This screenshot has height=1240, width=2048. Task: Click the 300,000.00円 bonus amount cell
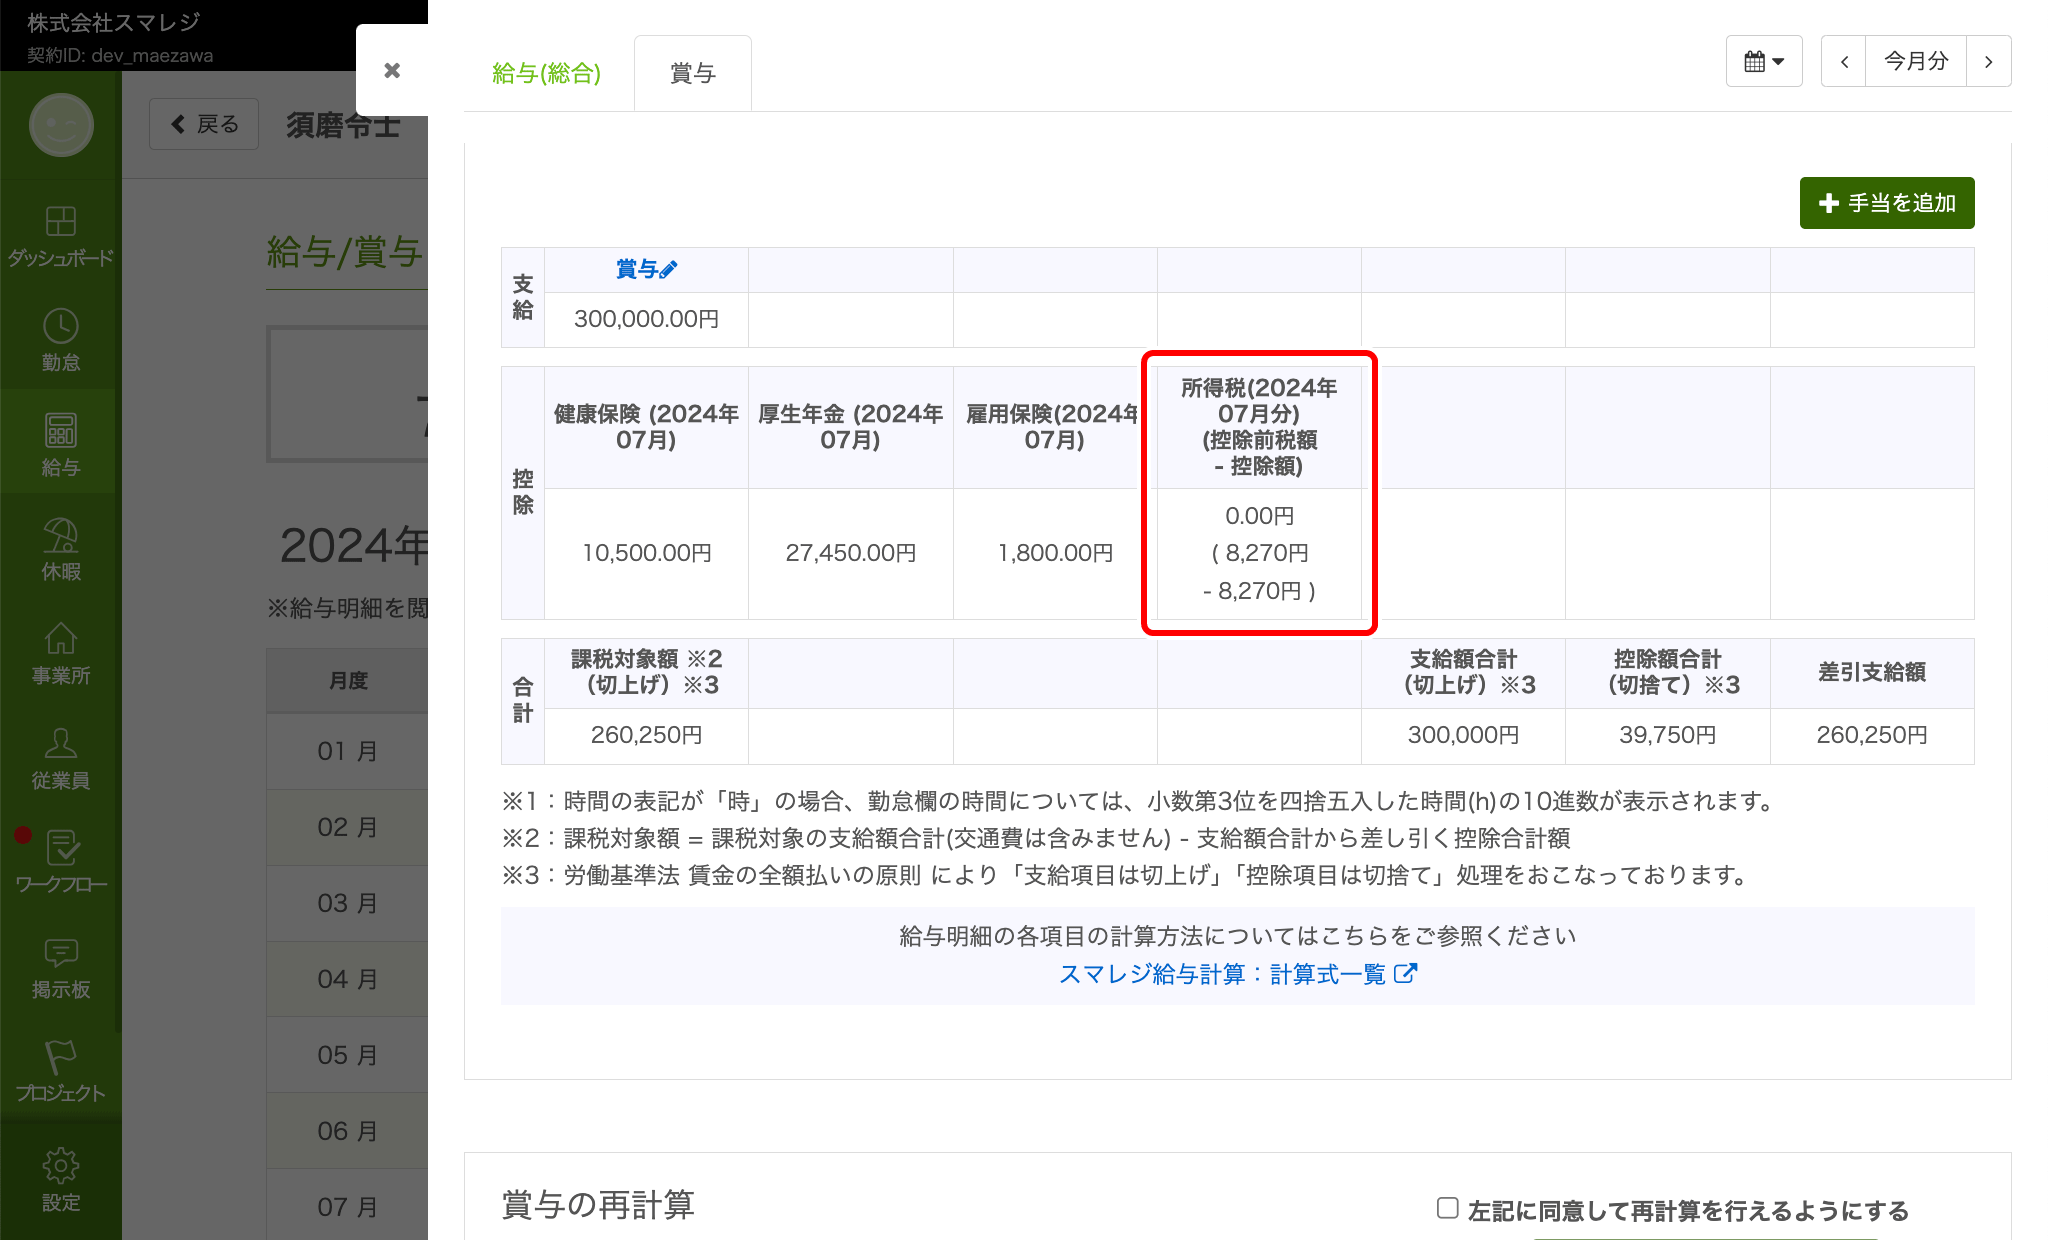pos(646,319)
